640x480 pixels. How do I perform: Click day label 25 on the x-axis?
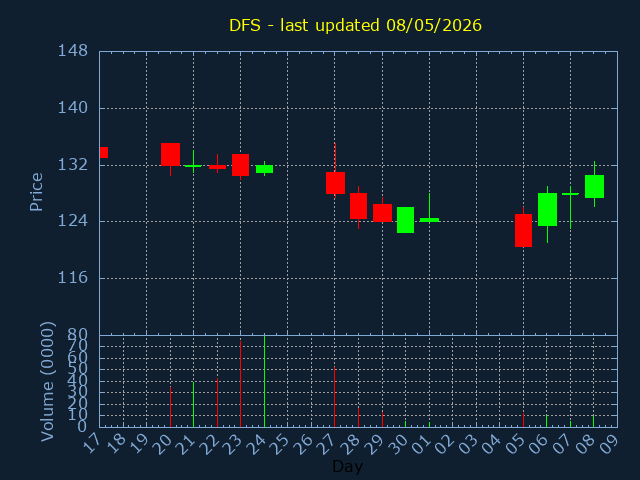[282, 444]
